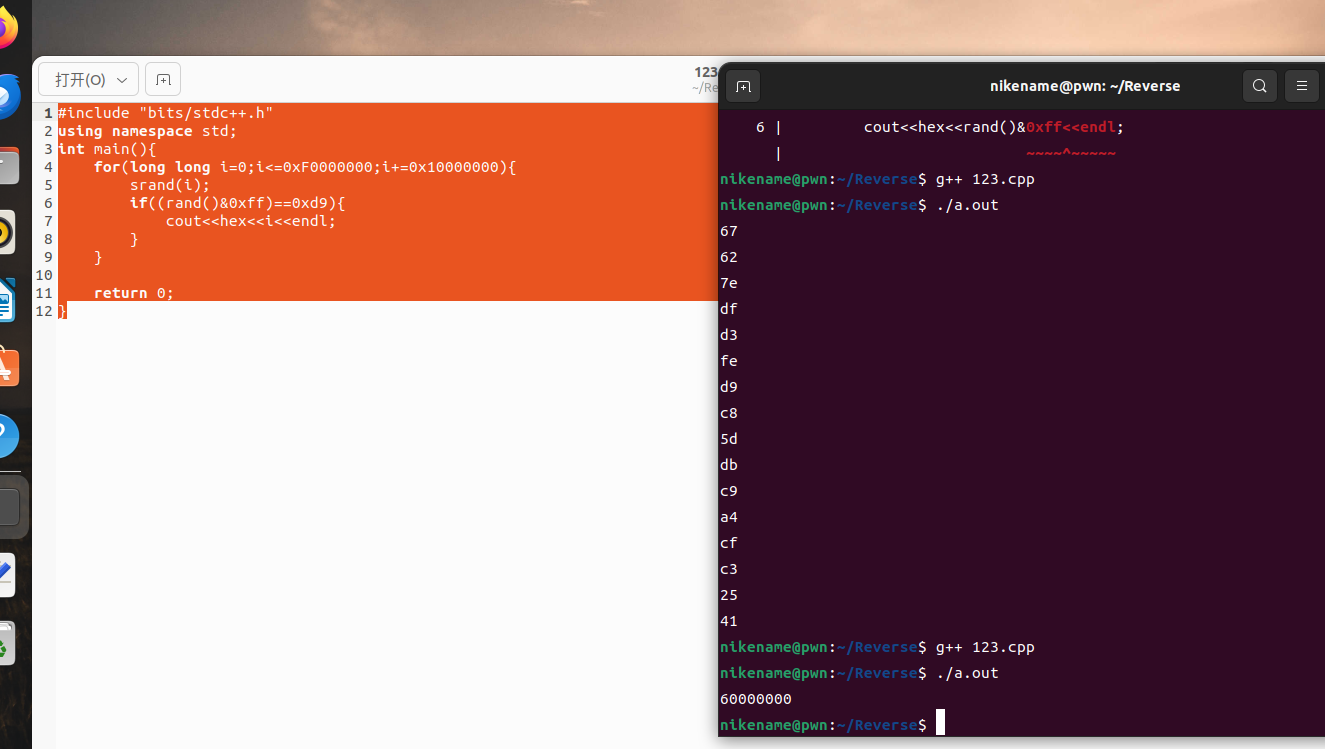Click the 打开(O) open-file button
Screen dimensions: 1325x749
78,79
